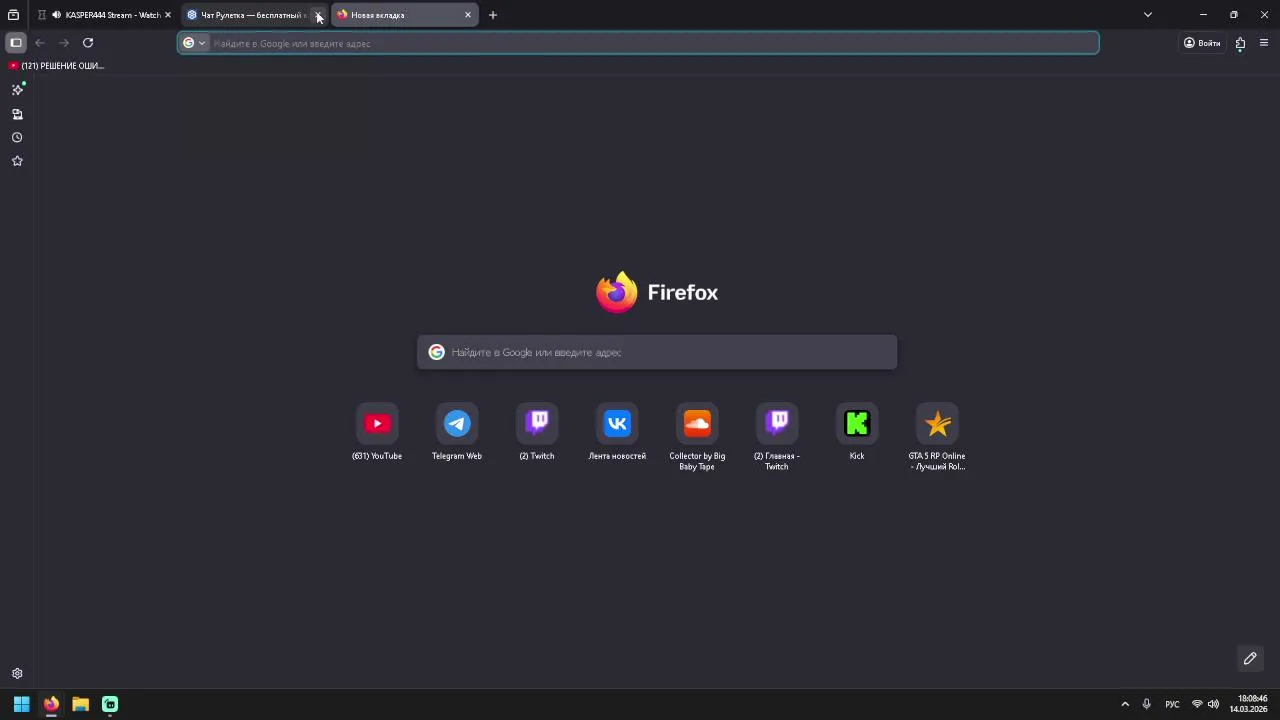
Task: Go forward with the right arrow icon
Action: point(64,43)
